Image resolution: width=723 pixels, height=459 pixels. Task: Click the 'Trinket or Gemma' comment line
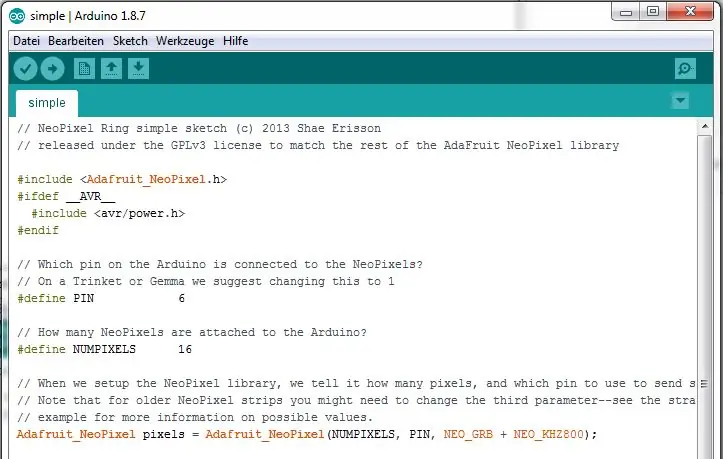click(206, 281)
